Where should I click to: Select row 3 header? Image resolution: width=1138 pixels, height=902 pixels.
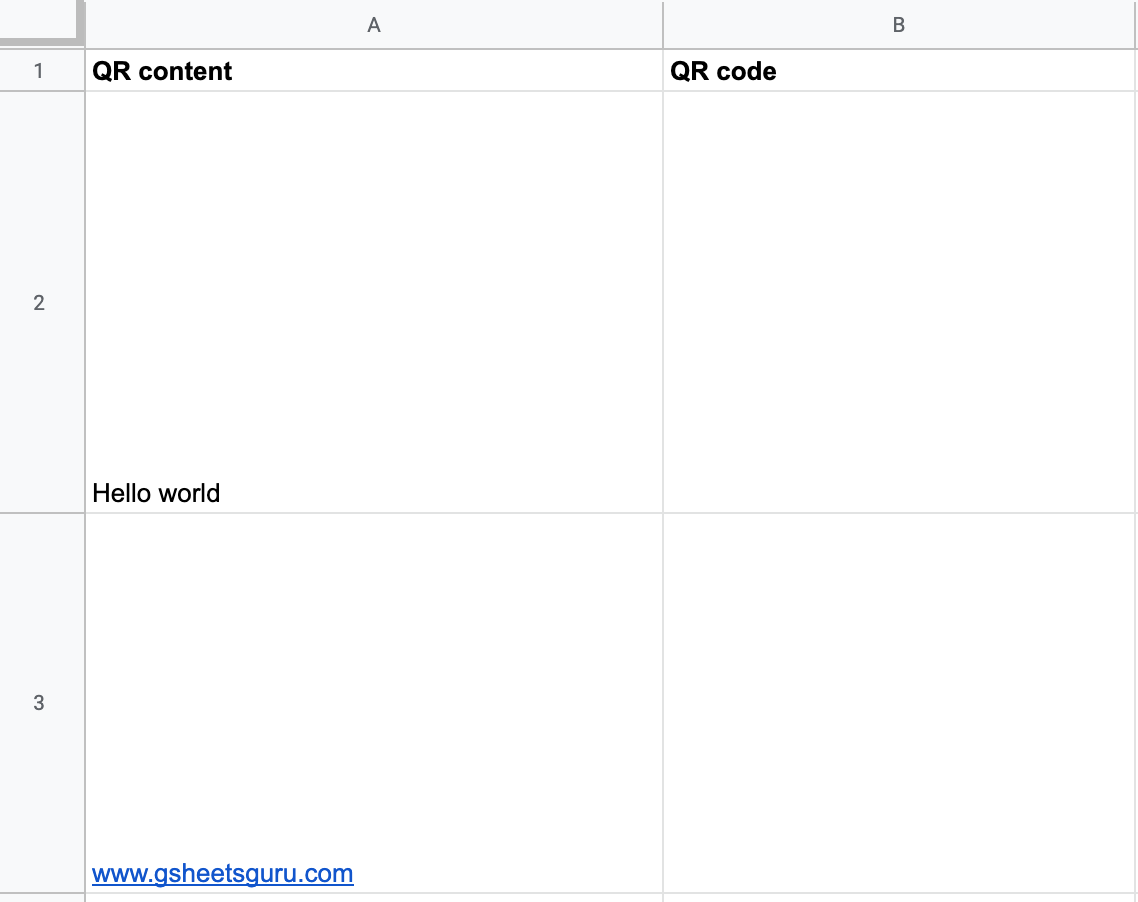(x=41, y=702)
